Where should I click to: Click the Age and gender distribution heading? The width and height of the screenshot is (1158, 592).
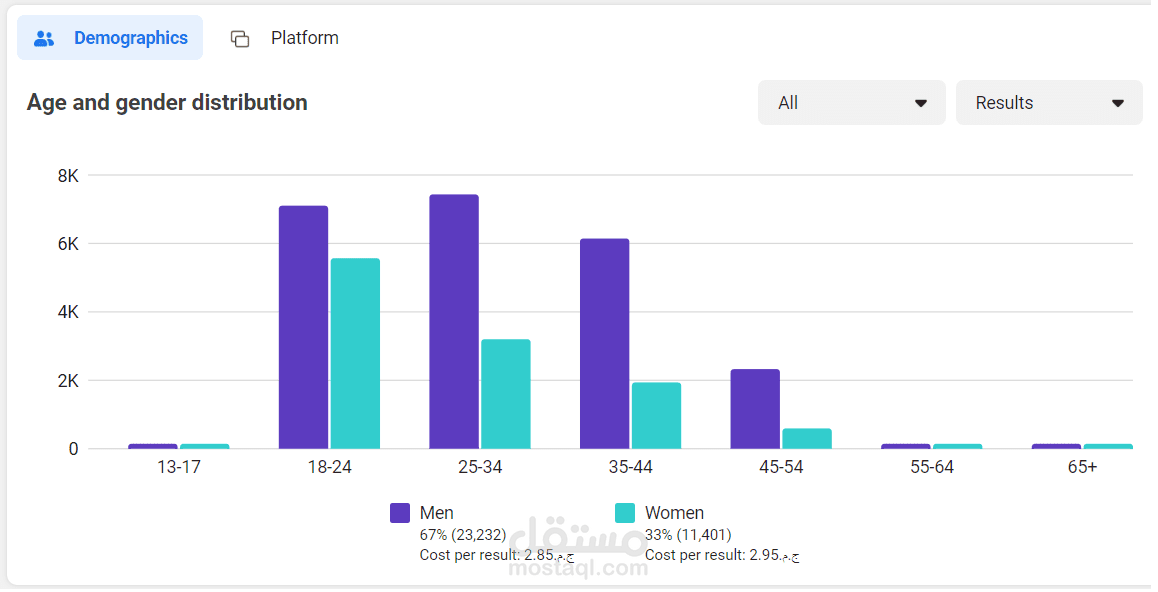pos(167,102)
